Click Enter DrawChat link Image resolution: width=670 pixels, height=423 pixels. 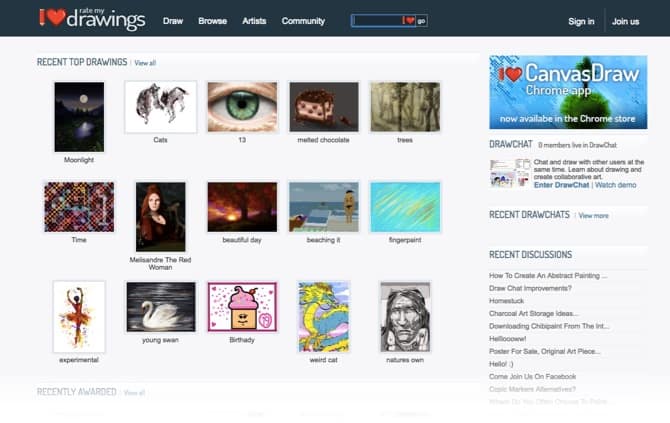[561, 185]
